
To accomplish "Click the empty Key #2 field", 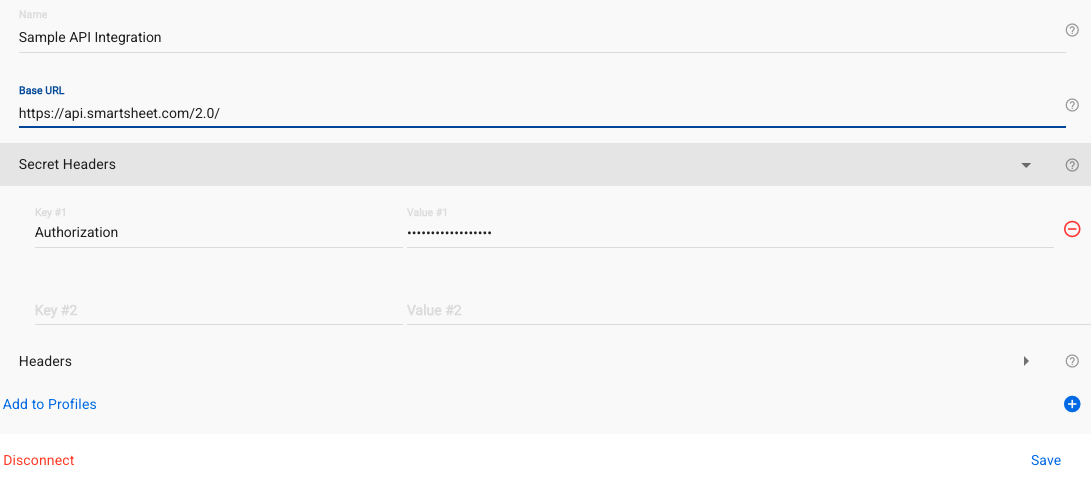I will (217, 310).
